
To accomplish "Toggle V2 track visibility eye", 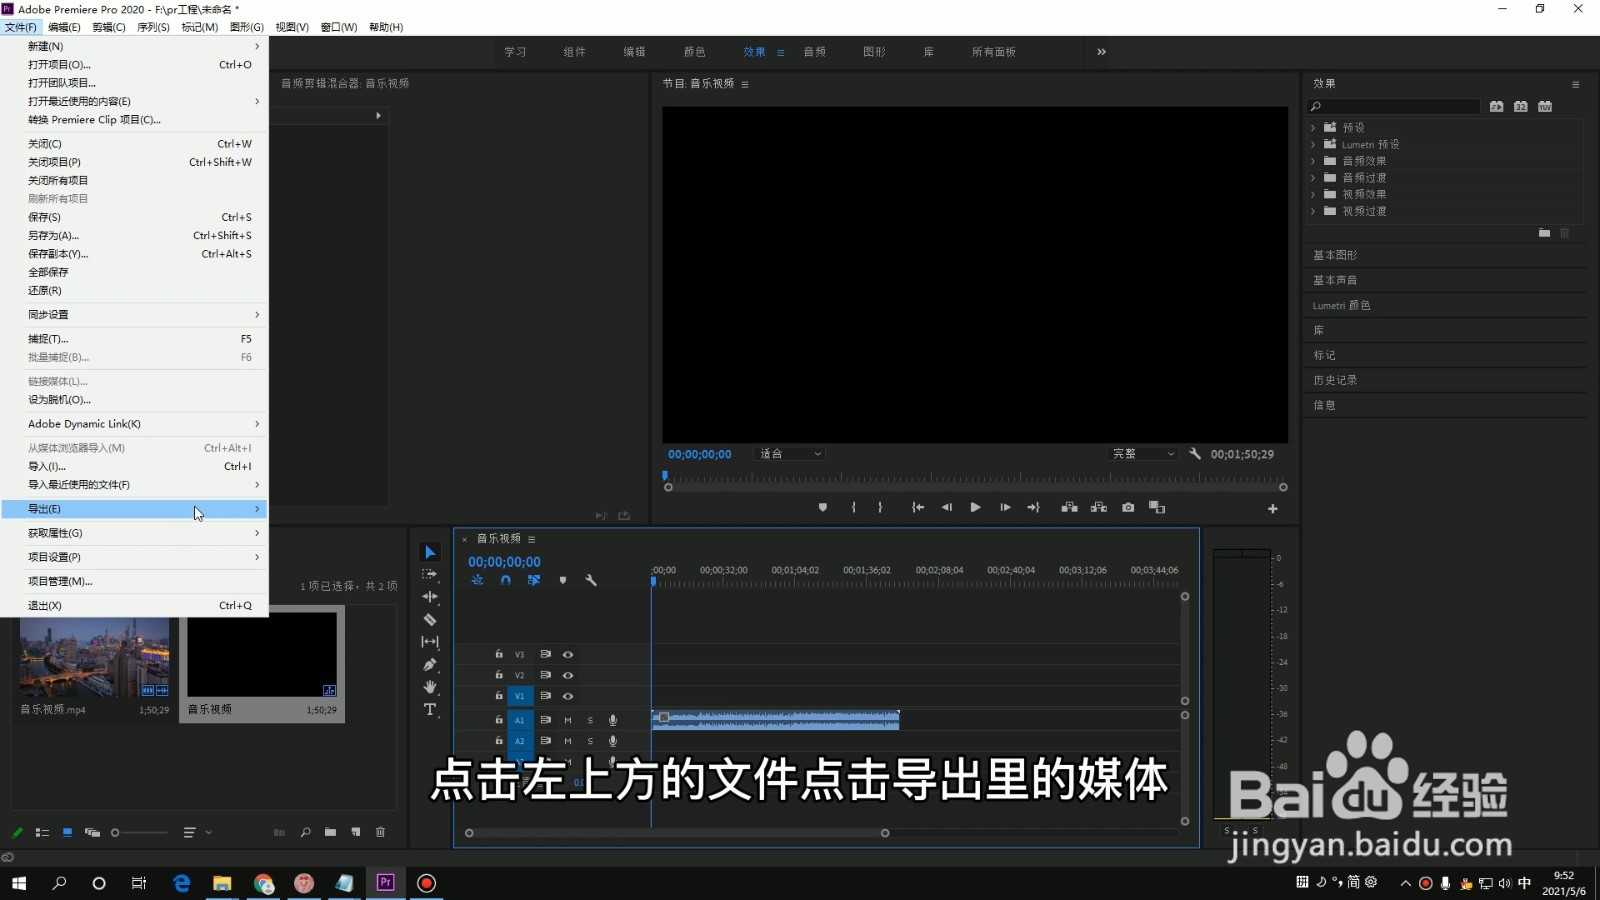I will 568,676.
